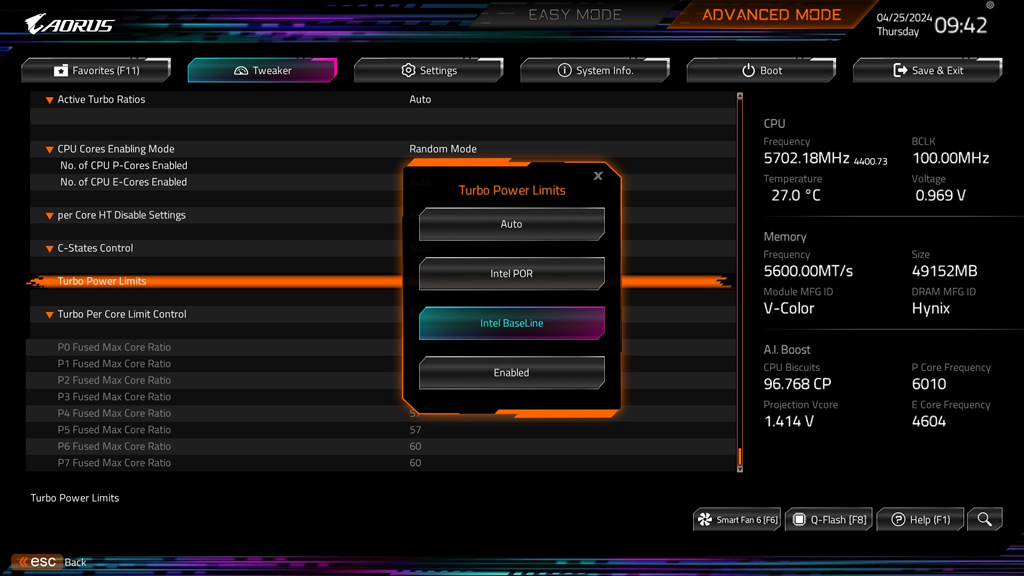Image resolution: width=1024 pixels, height=576 pixels.
Task: Select Advanced Mode
Action: 771,14
